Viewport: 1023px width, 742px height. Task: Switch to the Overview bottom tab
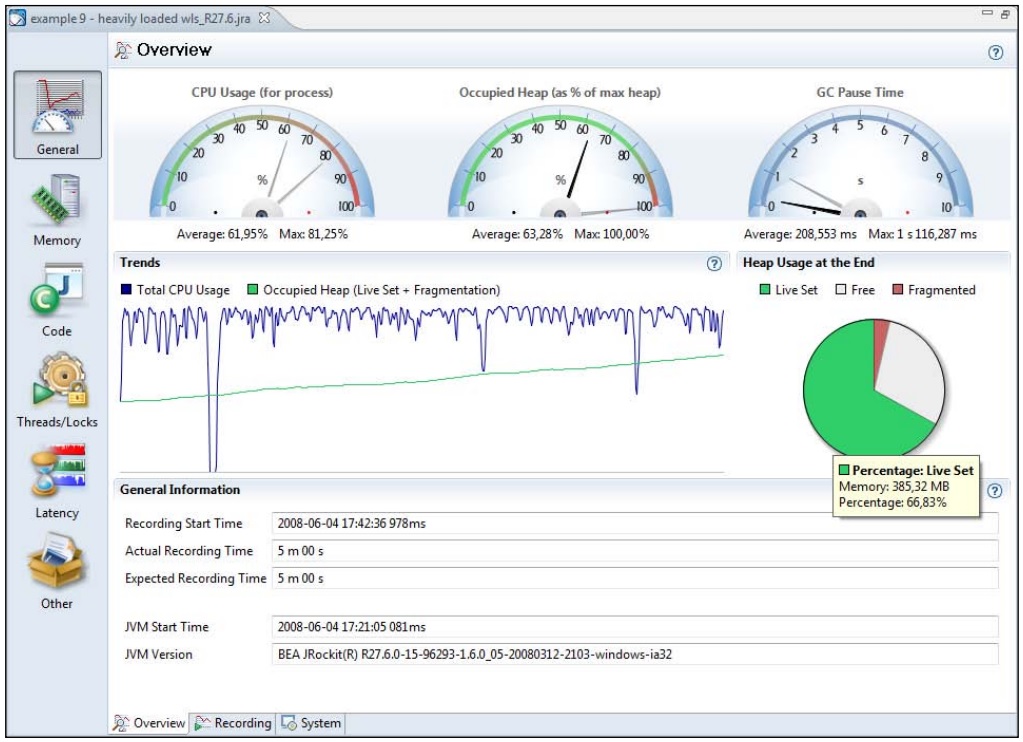point(149,722)
